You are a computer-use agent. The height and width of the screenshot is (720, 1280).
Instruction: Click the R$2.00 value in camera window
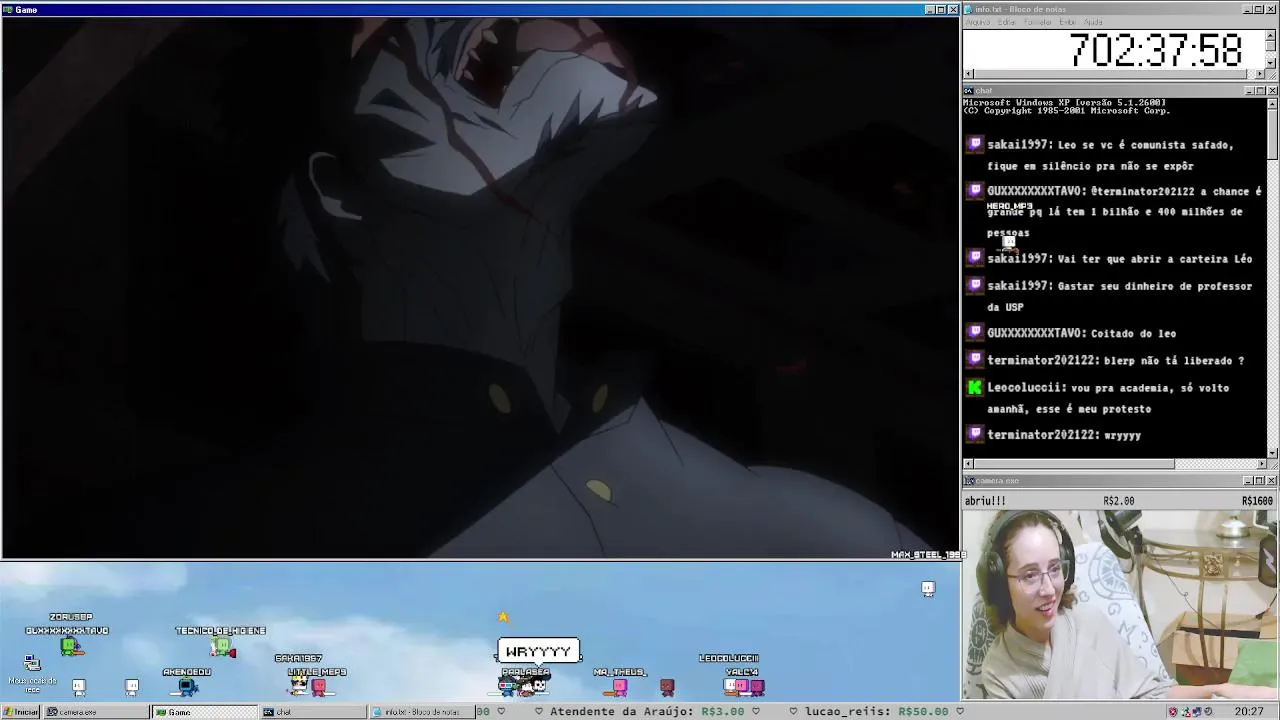click(x=1119, y=501)
